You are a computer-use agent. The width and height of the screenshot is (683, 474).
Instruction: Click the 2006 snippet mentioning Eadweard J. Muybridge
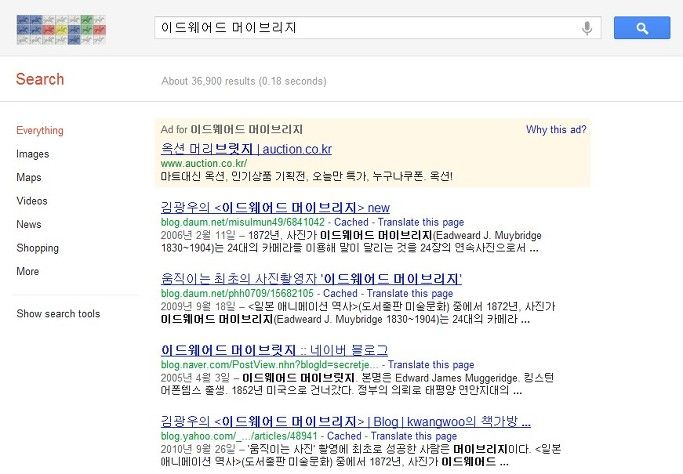coord(351,242)
